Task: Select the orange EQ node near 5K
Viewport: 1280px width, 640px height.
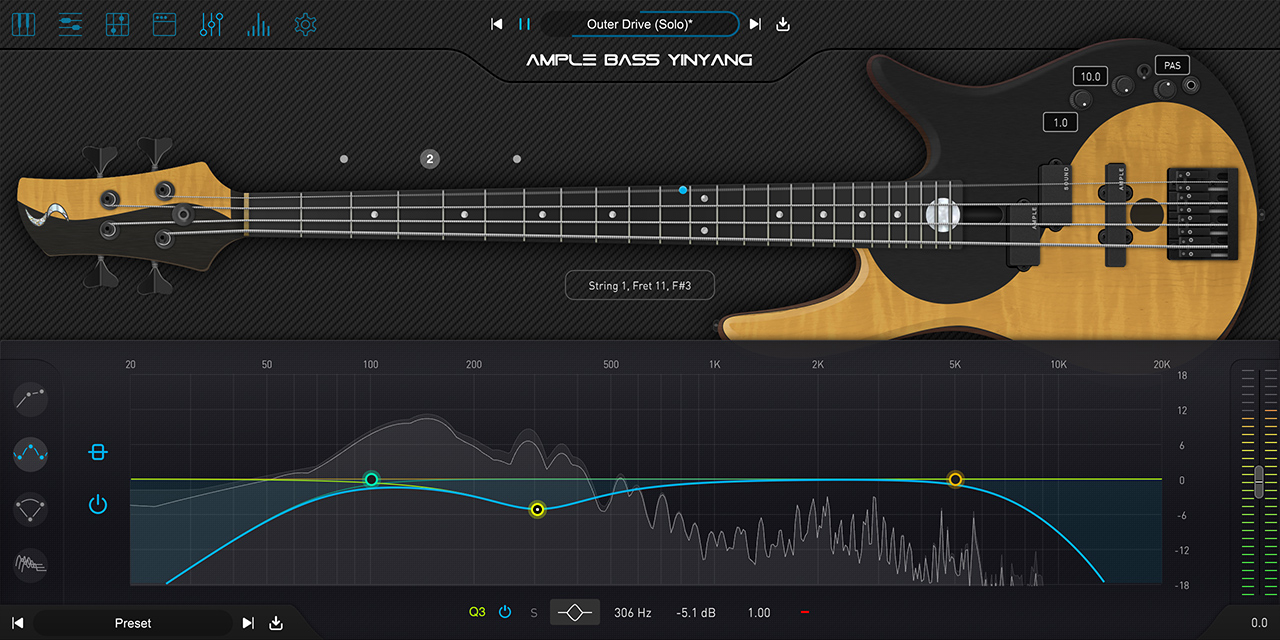Action: pyautogui.click(x=955, y=480)
